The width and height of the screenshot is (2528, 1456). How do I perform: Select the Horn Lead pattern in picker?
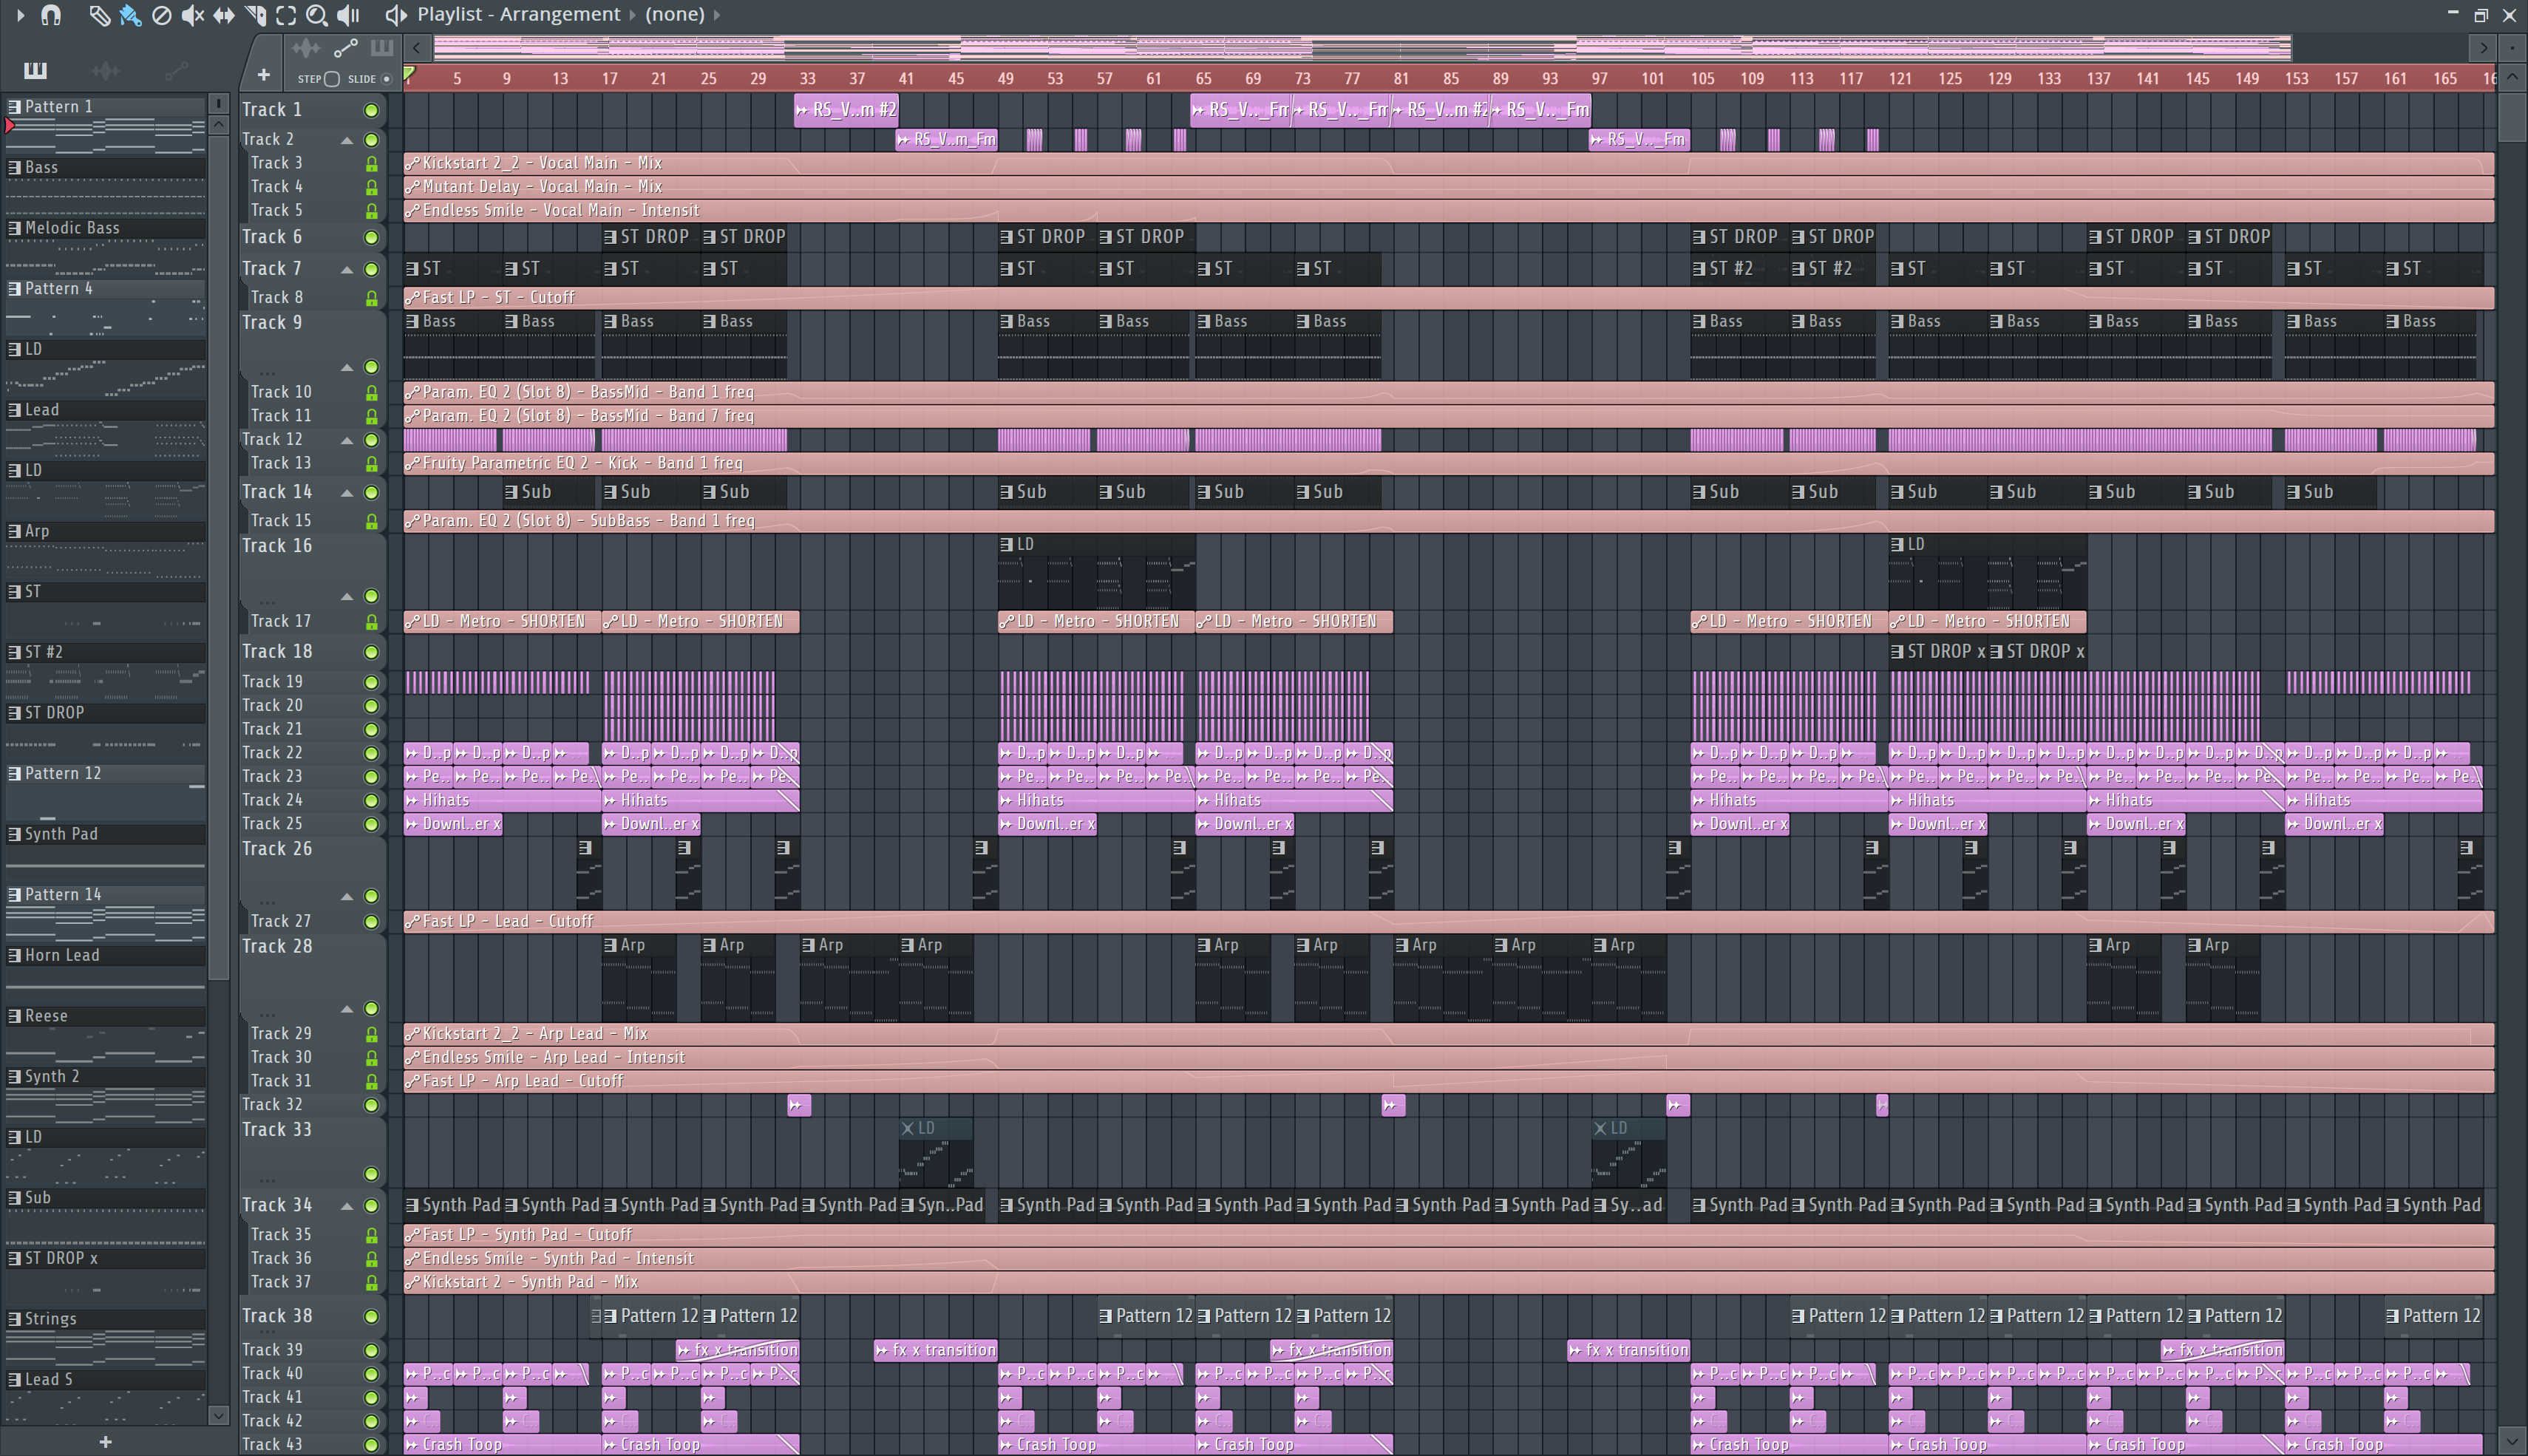[105, 955]
